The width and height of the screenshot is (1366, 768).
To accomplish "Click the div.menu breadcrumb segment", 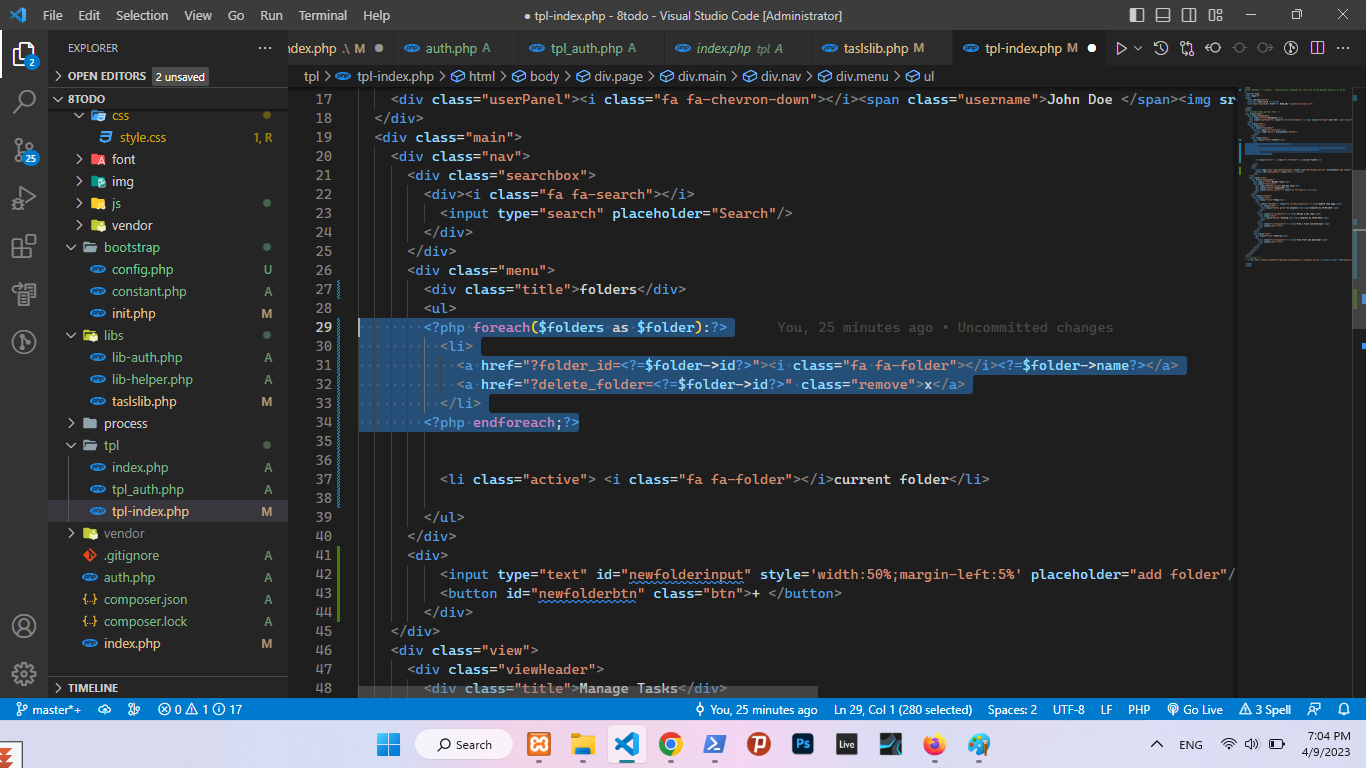I will [x=853, y=76].
